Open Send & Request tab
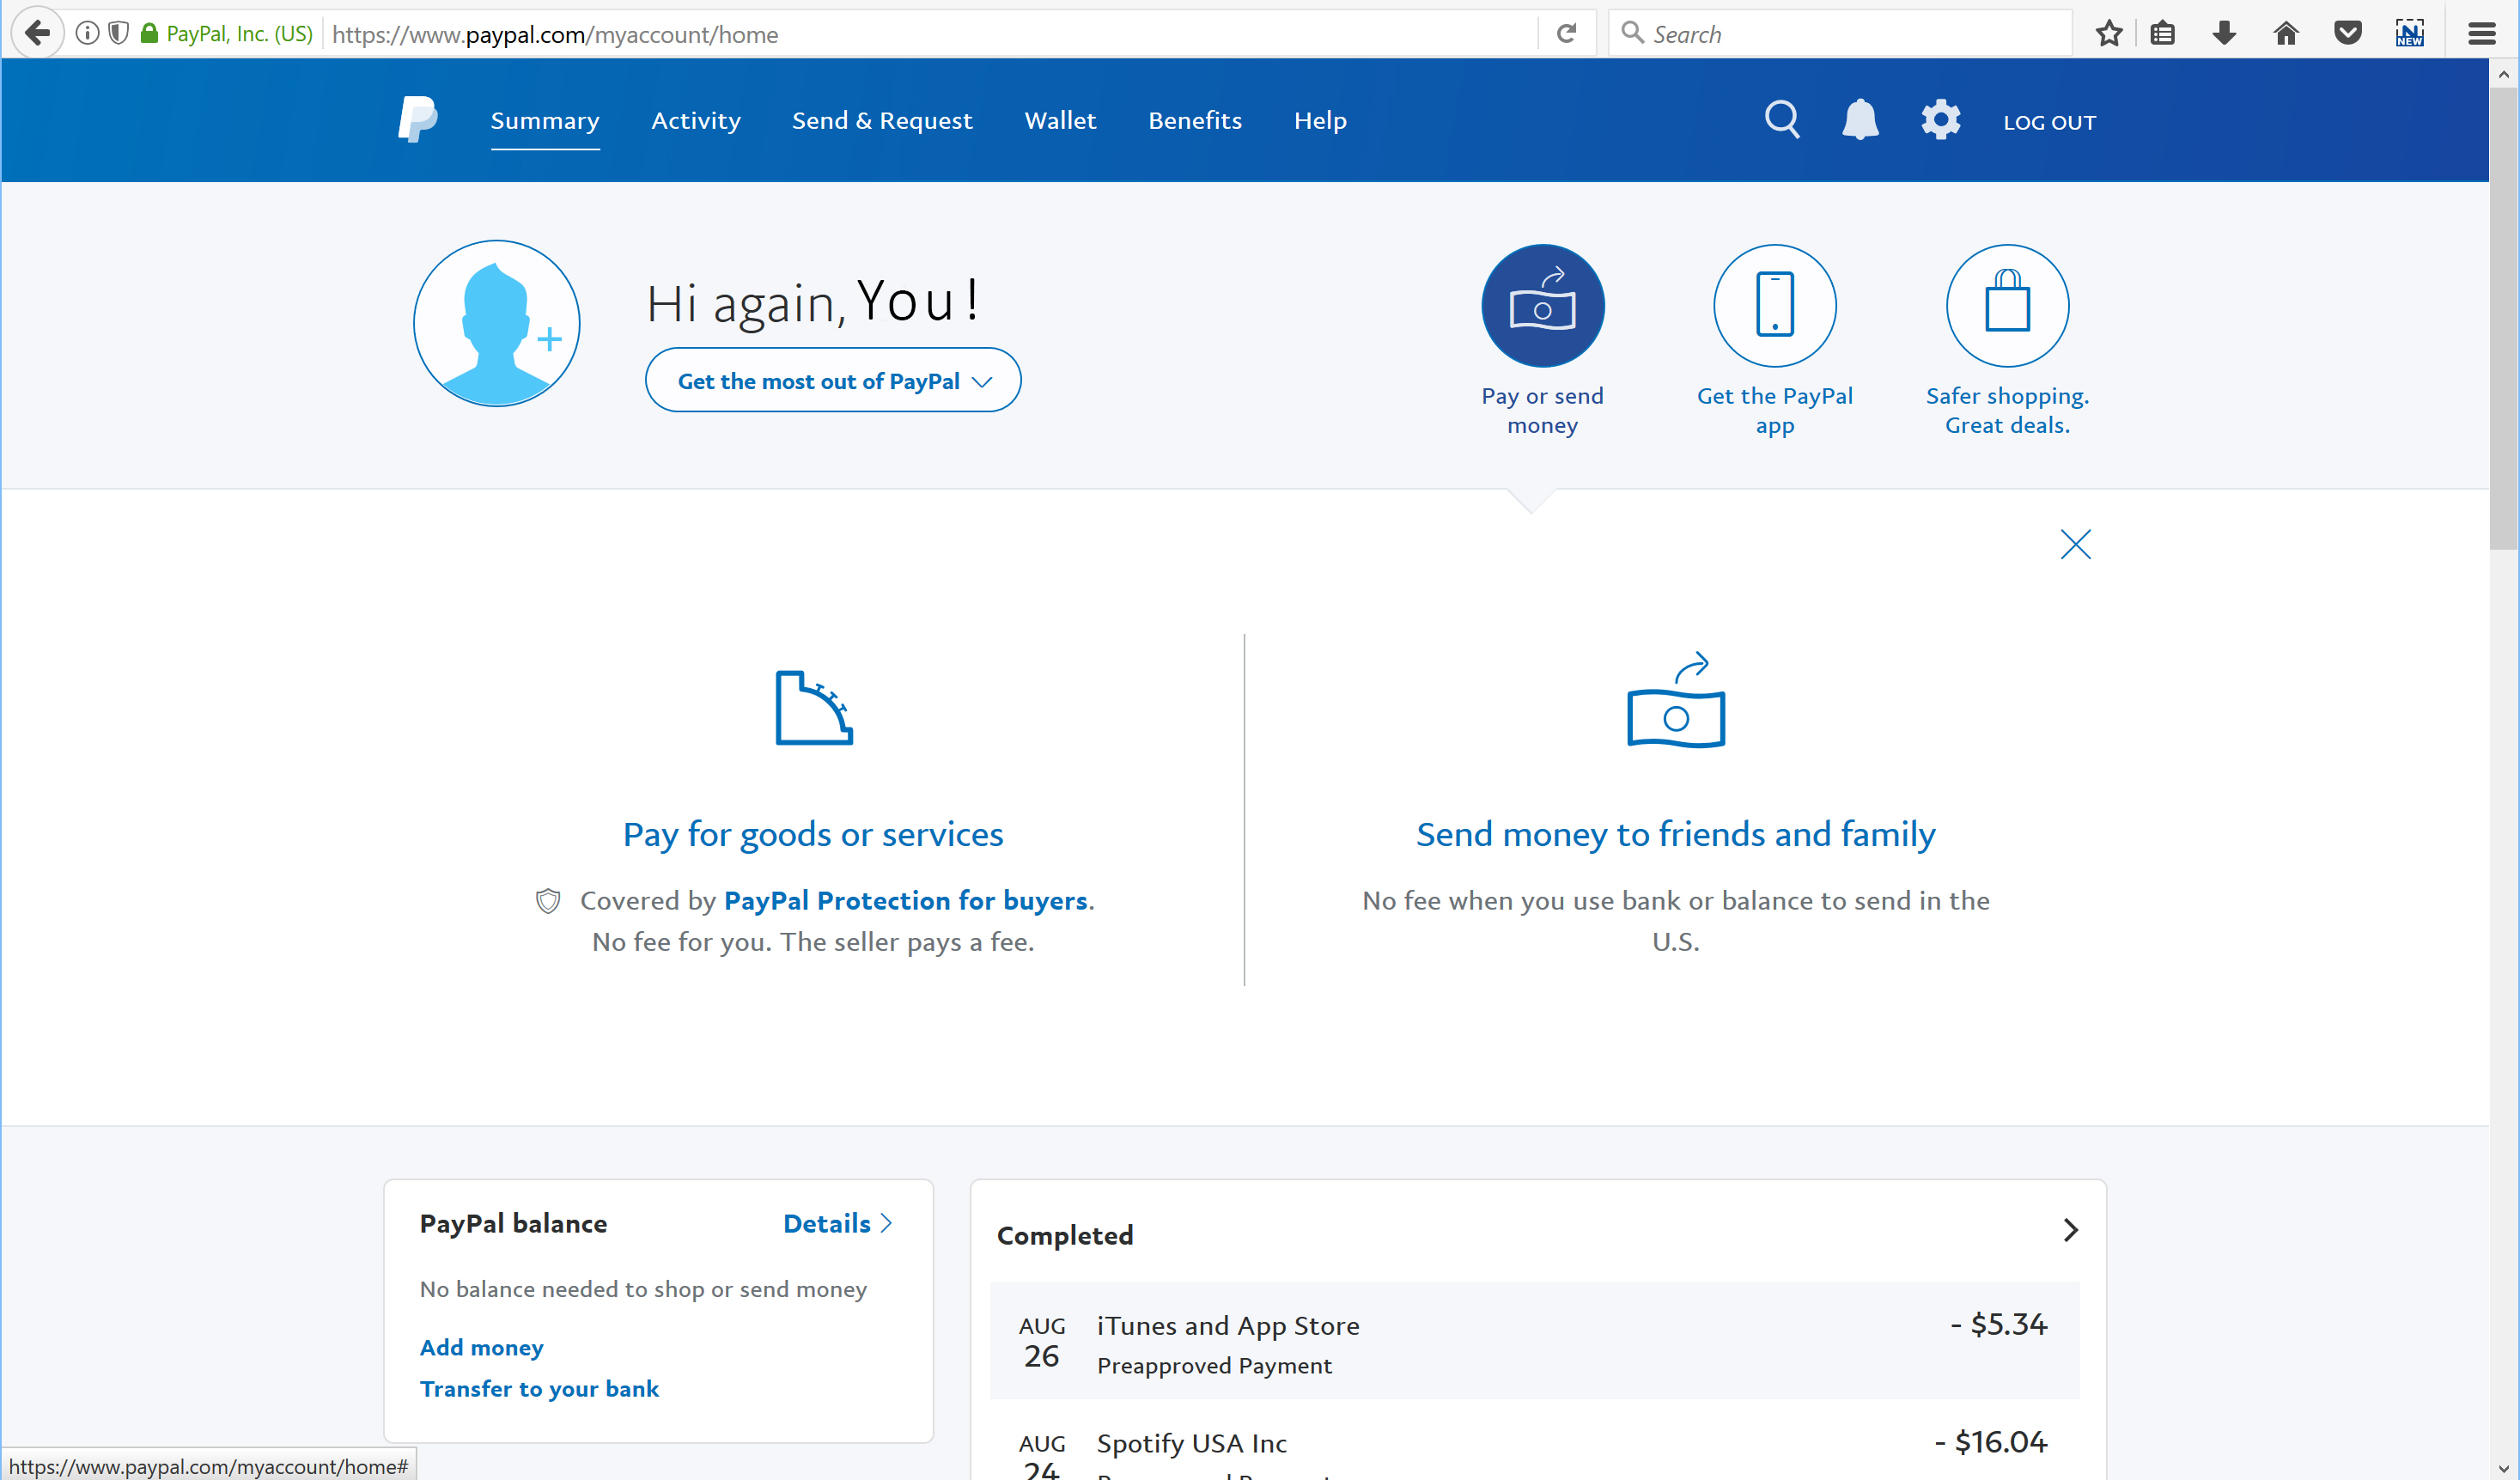This screenshot has height=1480, width=2520. click(x=882, y=121)
